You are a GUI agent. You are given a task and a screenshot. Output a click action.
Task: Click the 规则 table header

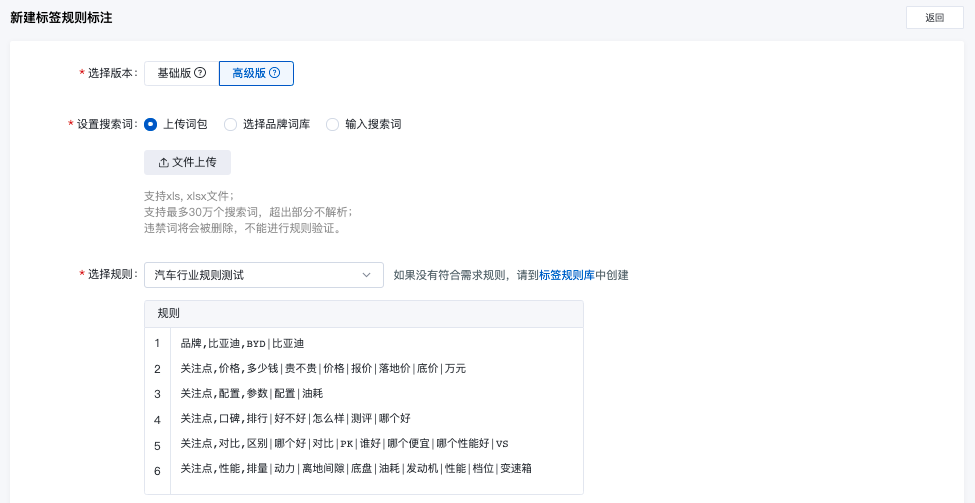[169, 314]
